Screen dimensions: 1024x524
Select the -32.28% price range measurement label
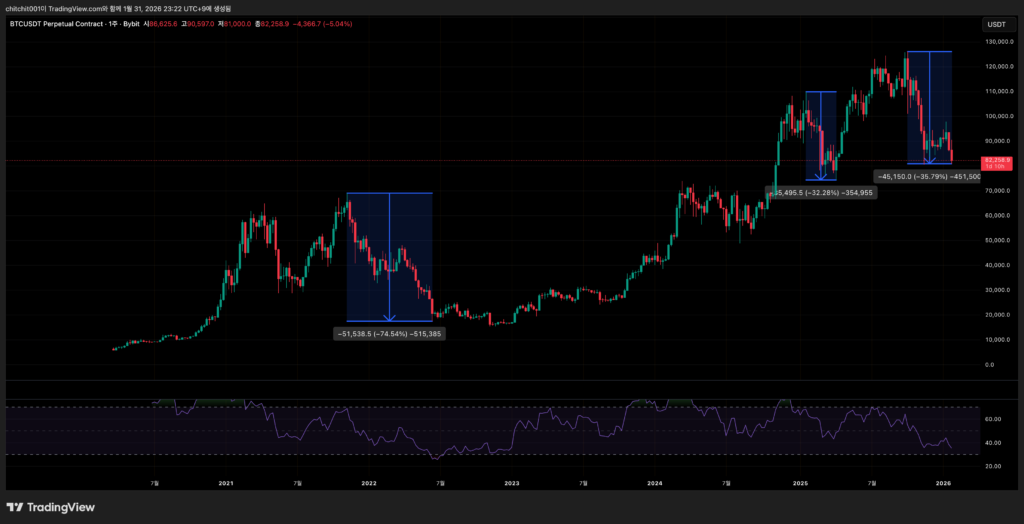point(822,192)
